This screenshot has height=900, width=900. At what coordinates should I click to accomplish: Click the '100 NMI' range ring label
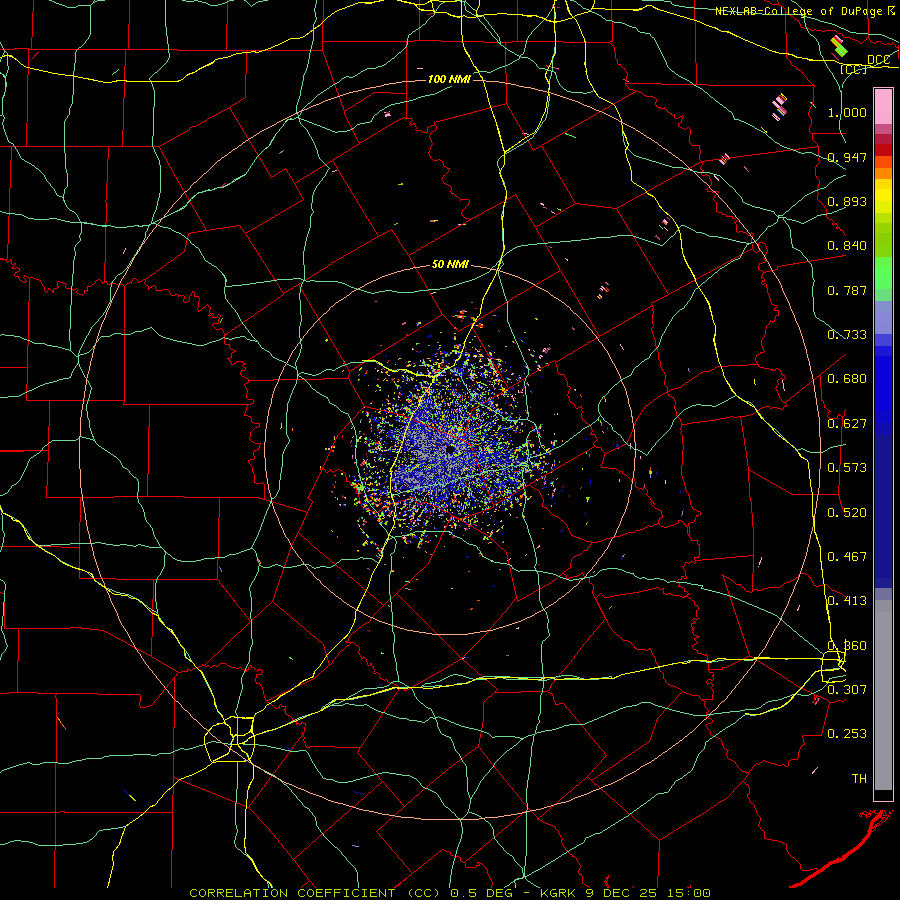449,79
